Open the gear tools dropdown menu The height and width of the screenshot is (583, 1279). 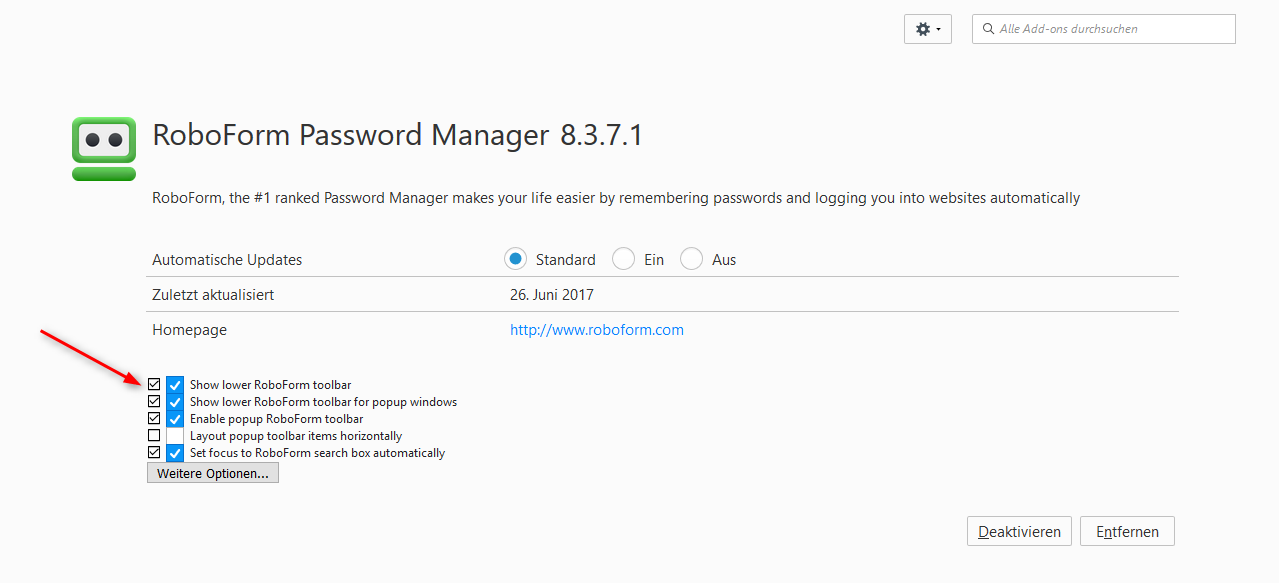(927, 29)
